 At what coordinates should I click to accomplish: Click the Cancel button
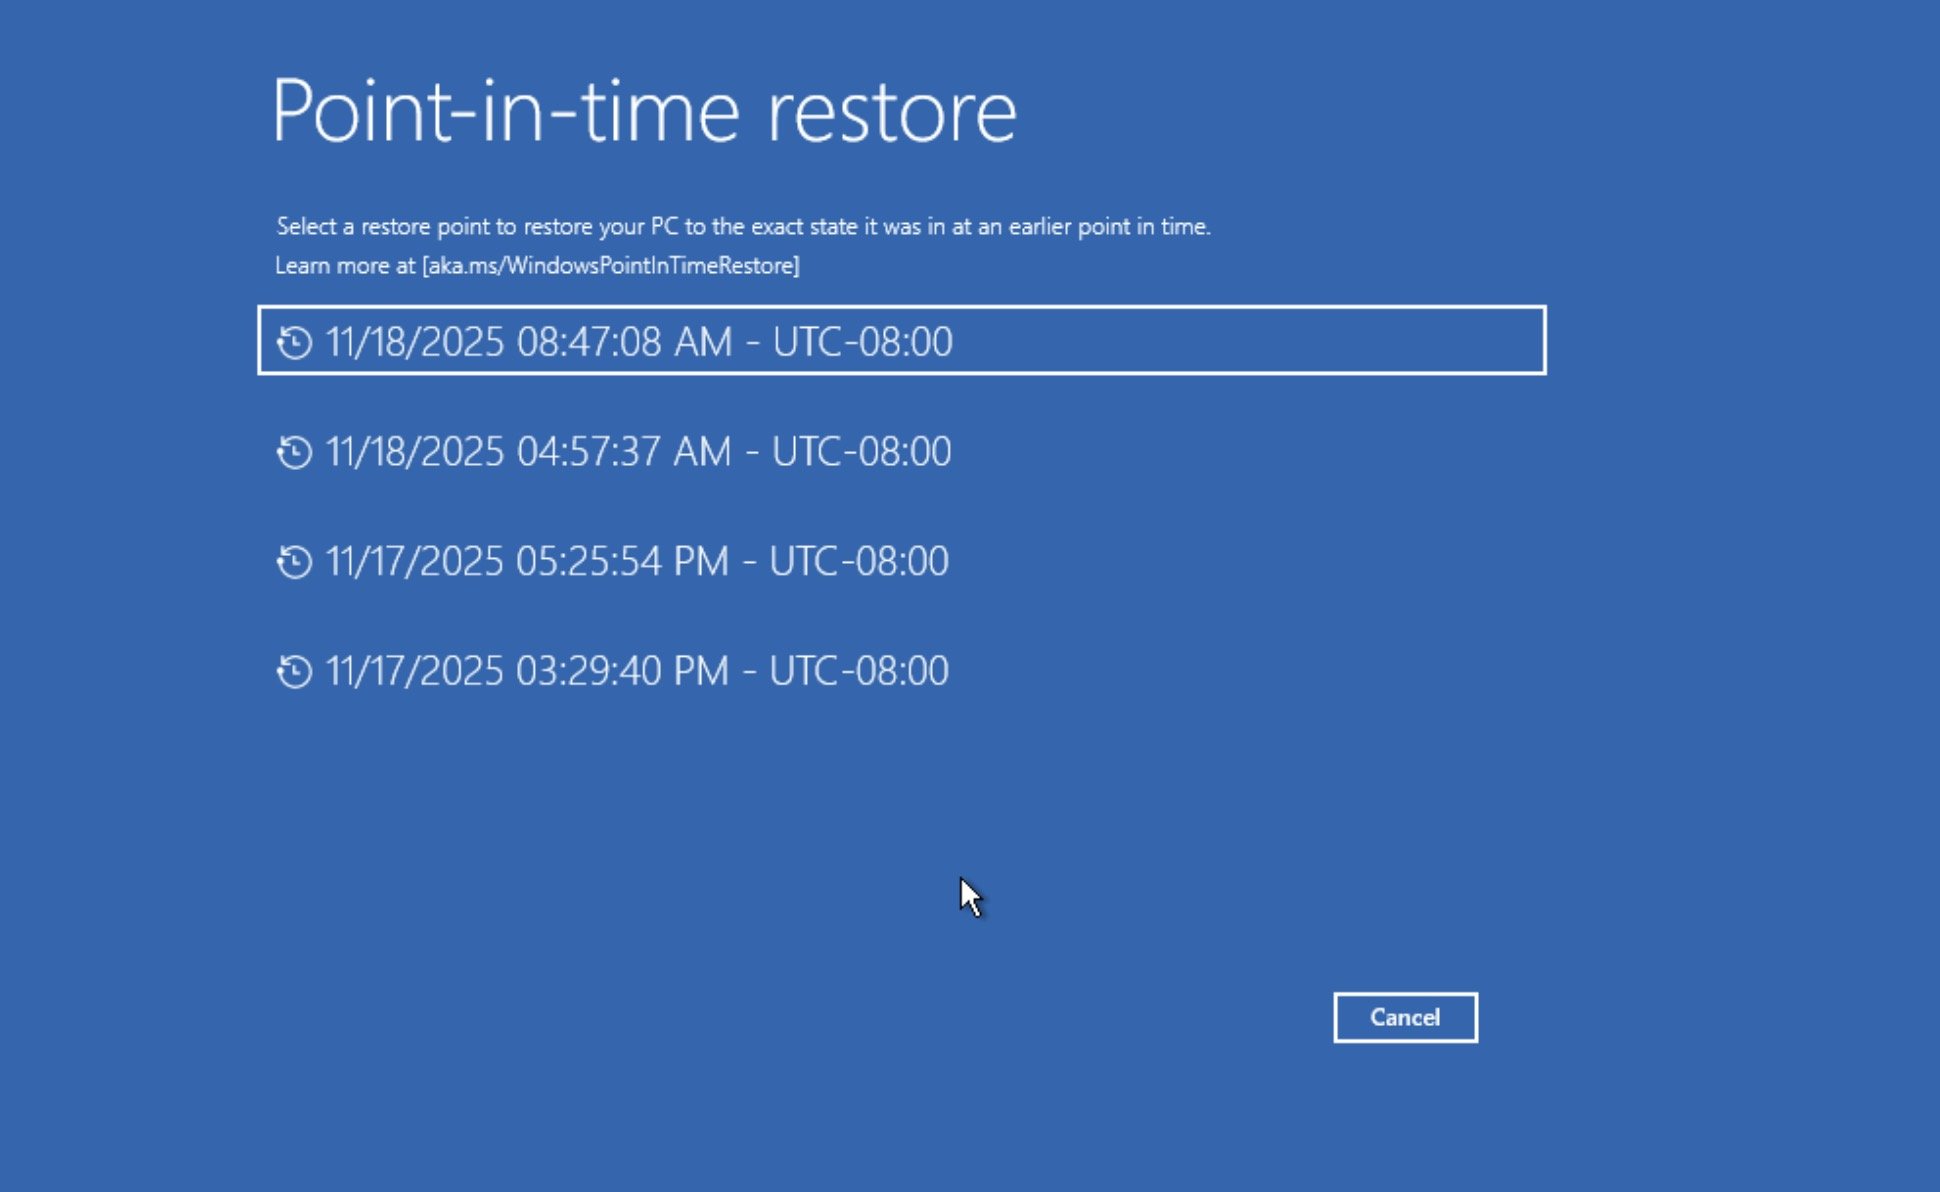1404,1017
